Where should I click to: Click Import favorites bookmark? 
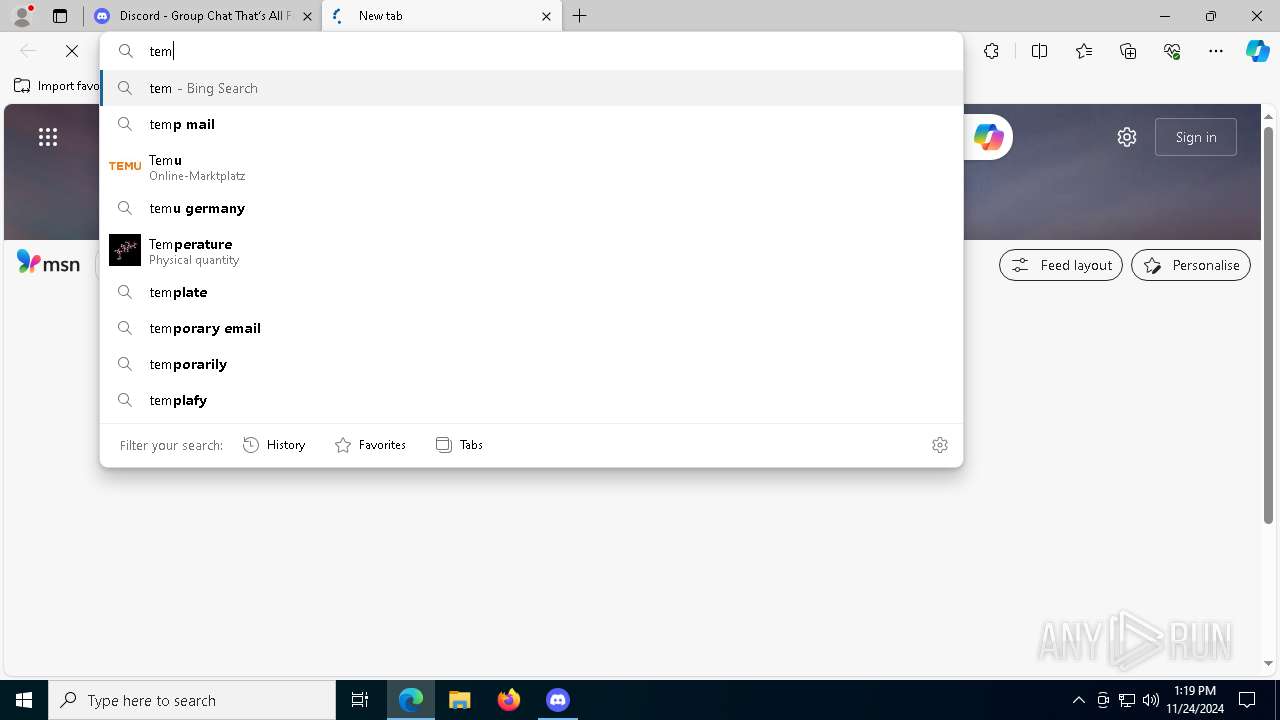click(57, 86)
